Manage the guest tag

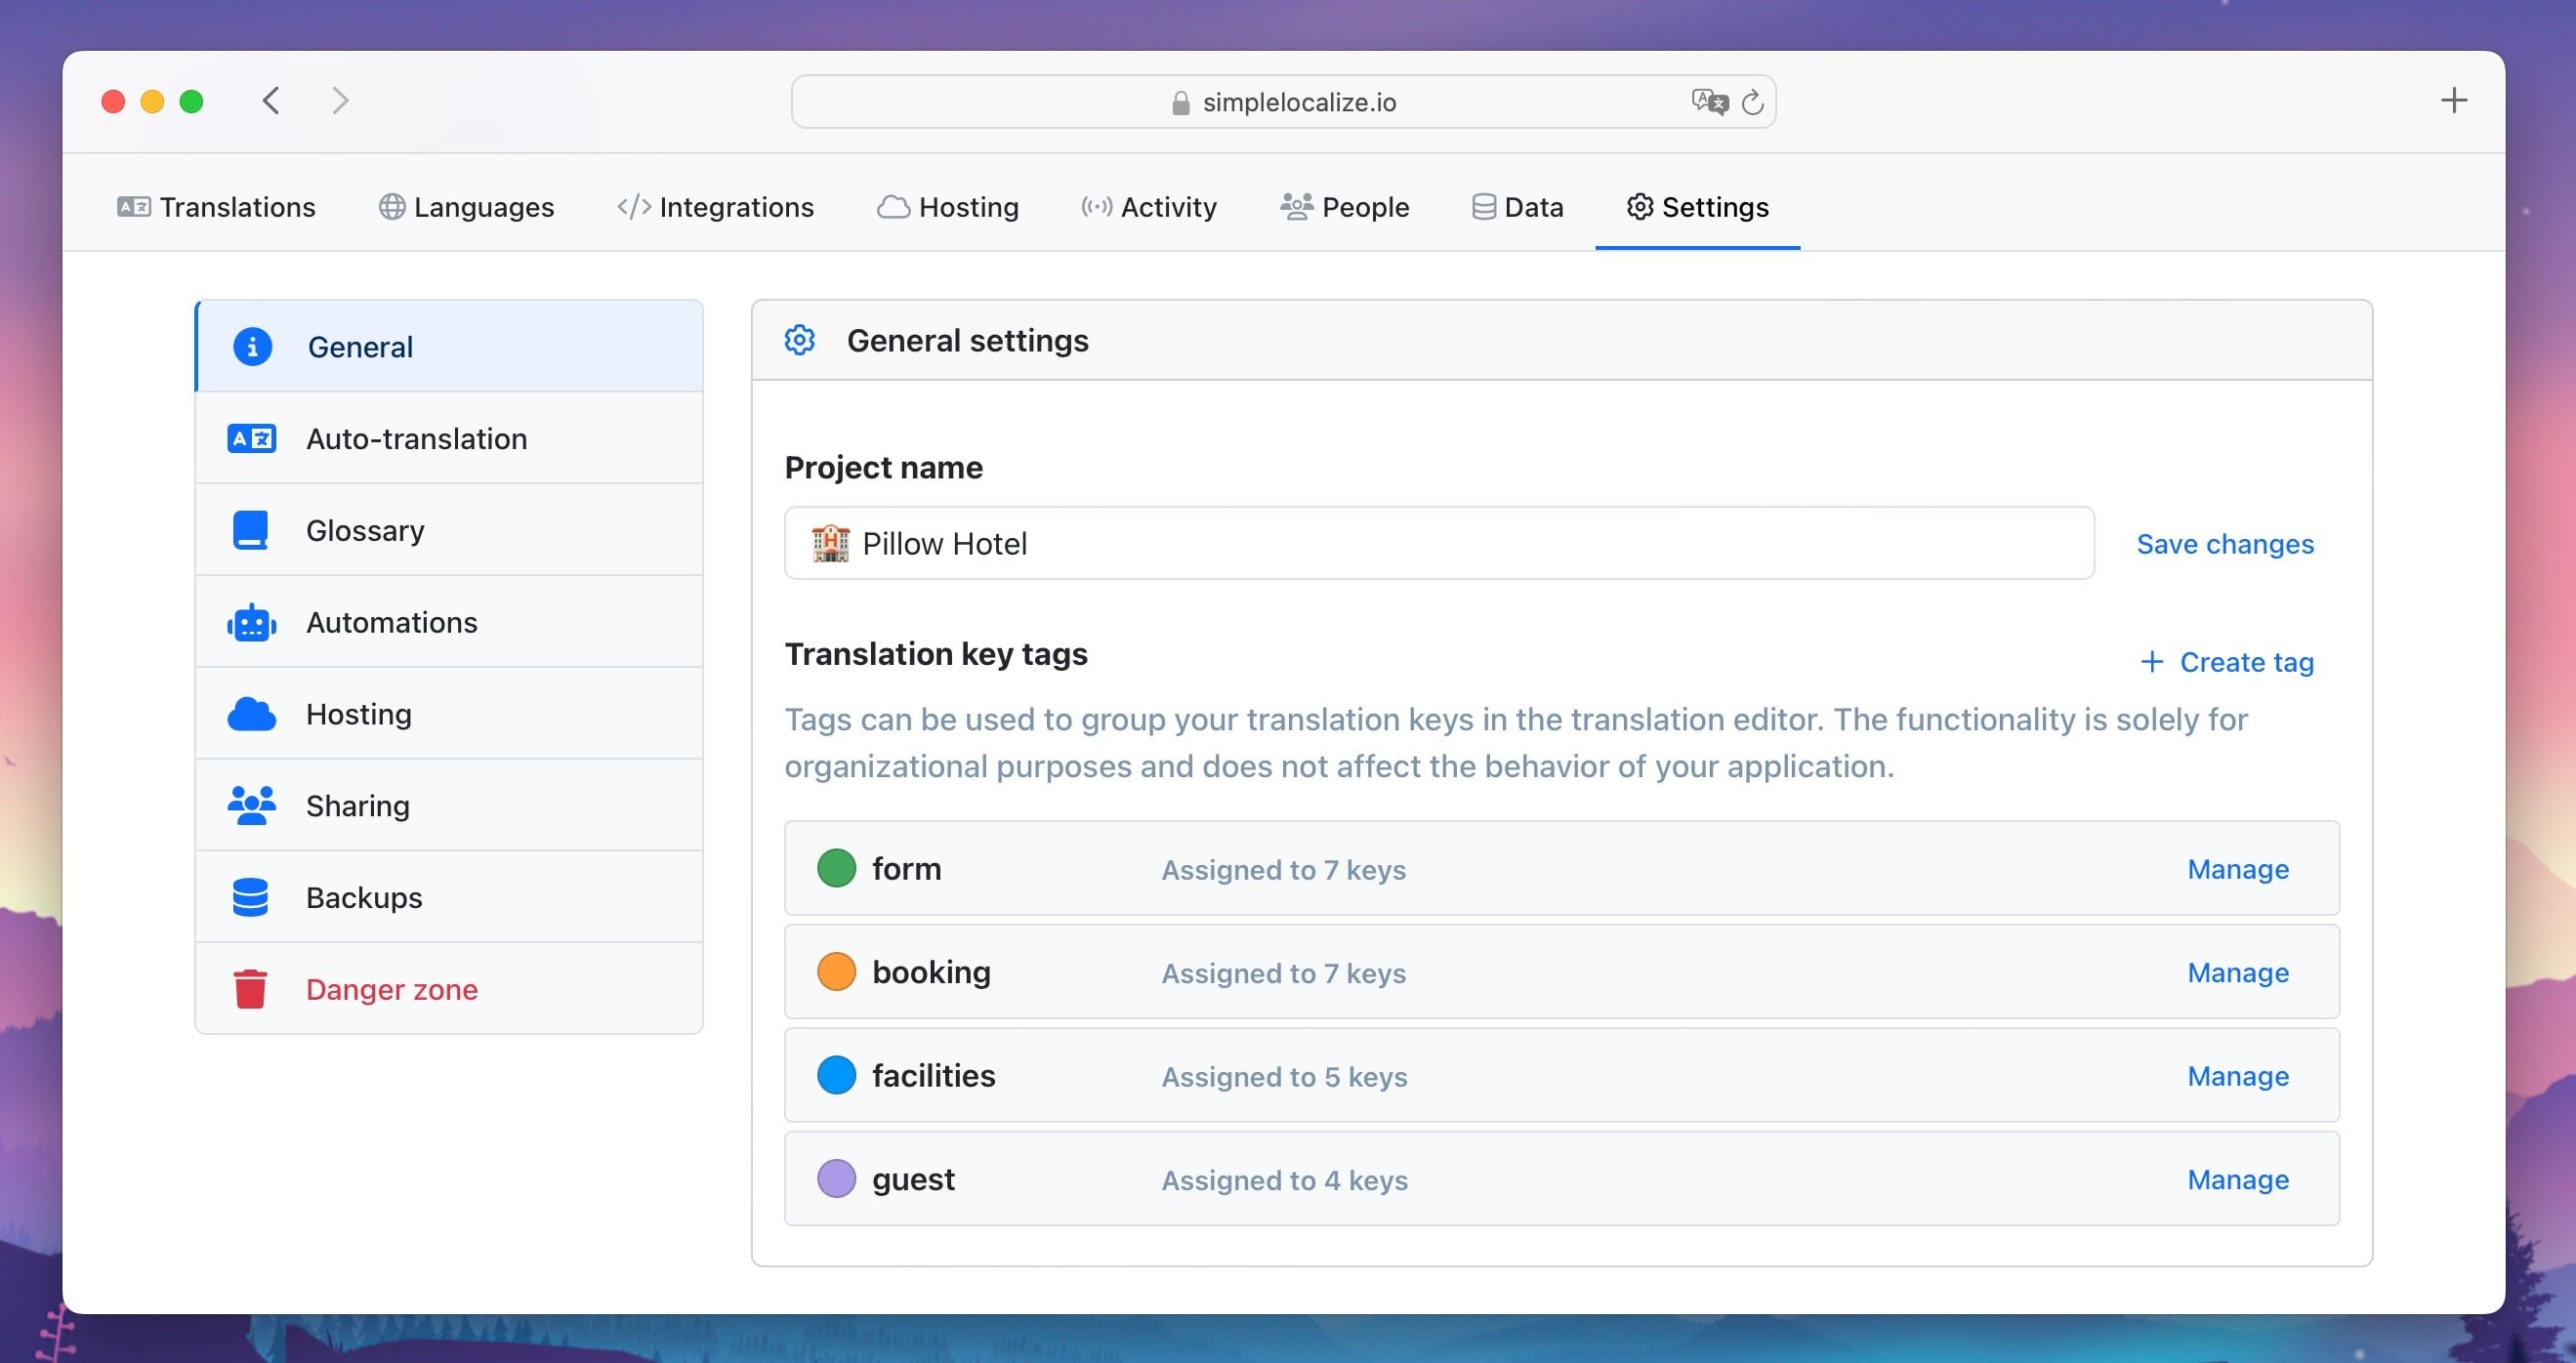coord(2238,1180)
